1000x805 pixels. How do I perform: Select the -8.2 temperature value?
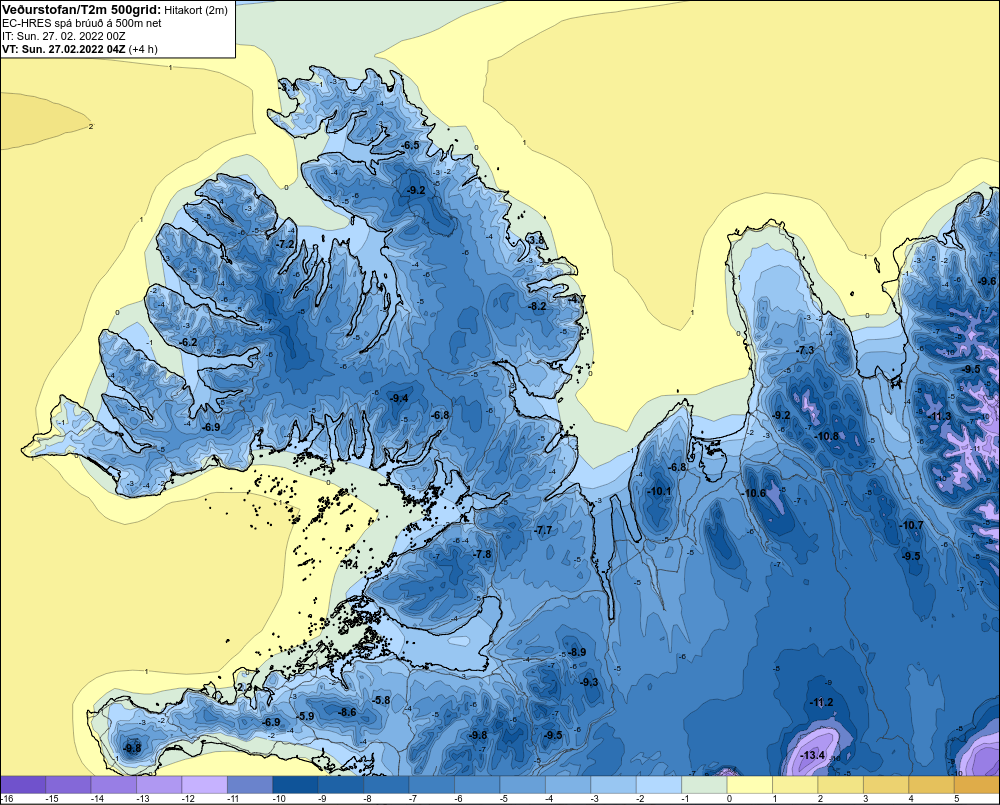coord(538,306)
